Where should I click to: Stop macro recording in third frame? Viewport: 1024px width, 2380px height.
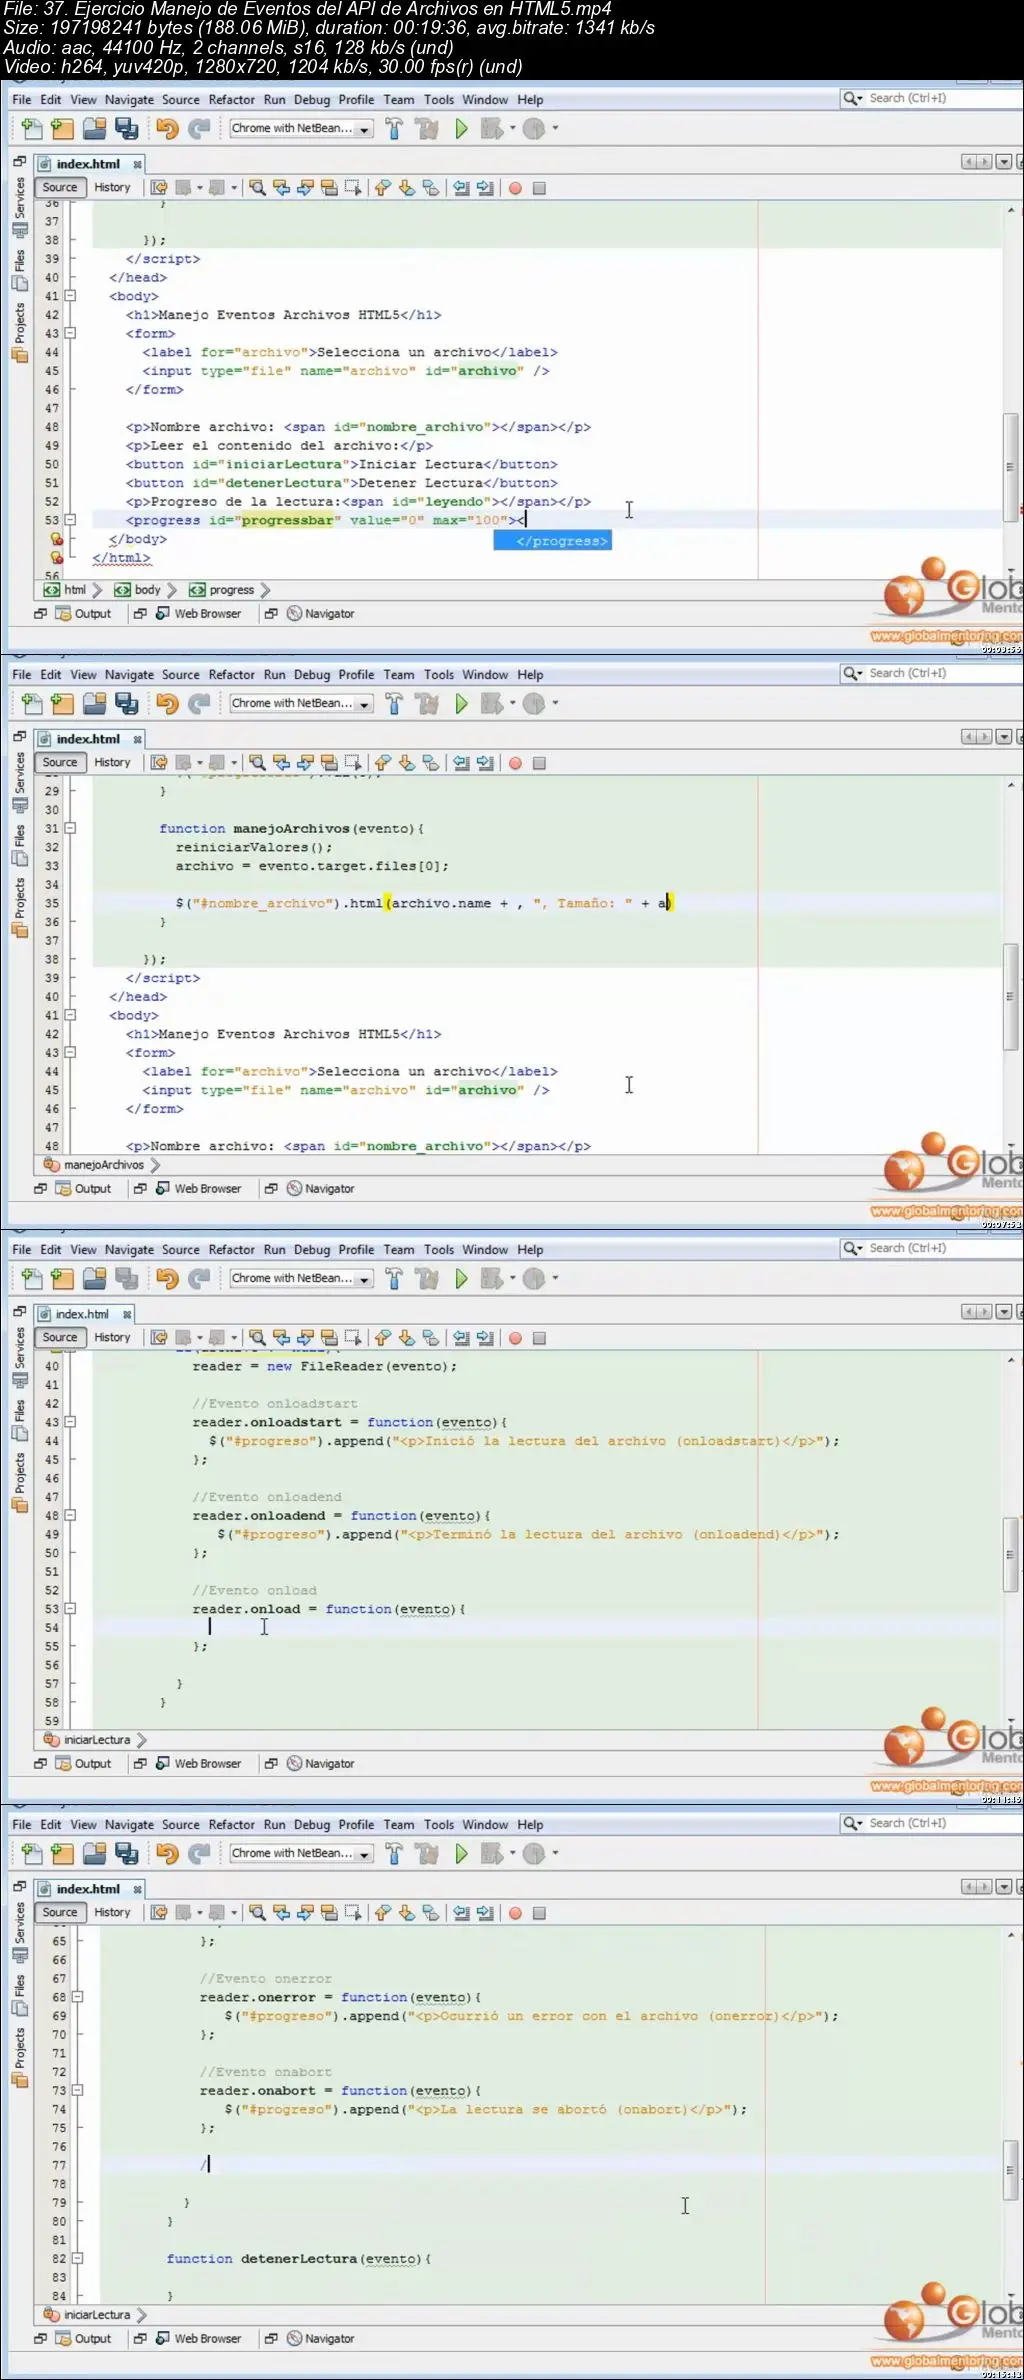tap(539, 1338)
